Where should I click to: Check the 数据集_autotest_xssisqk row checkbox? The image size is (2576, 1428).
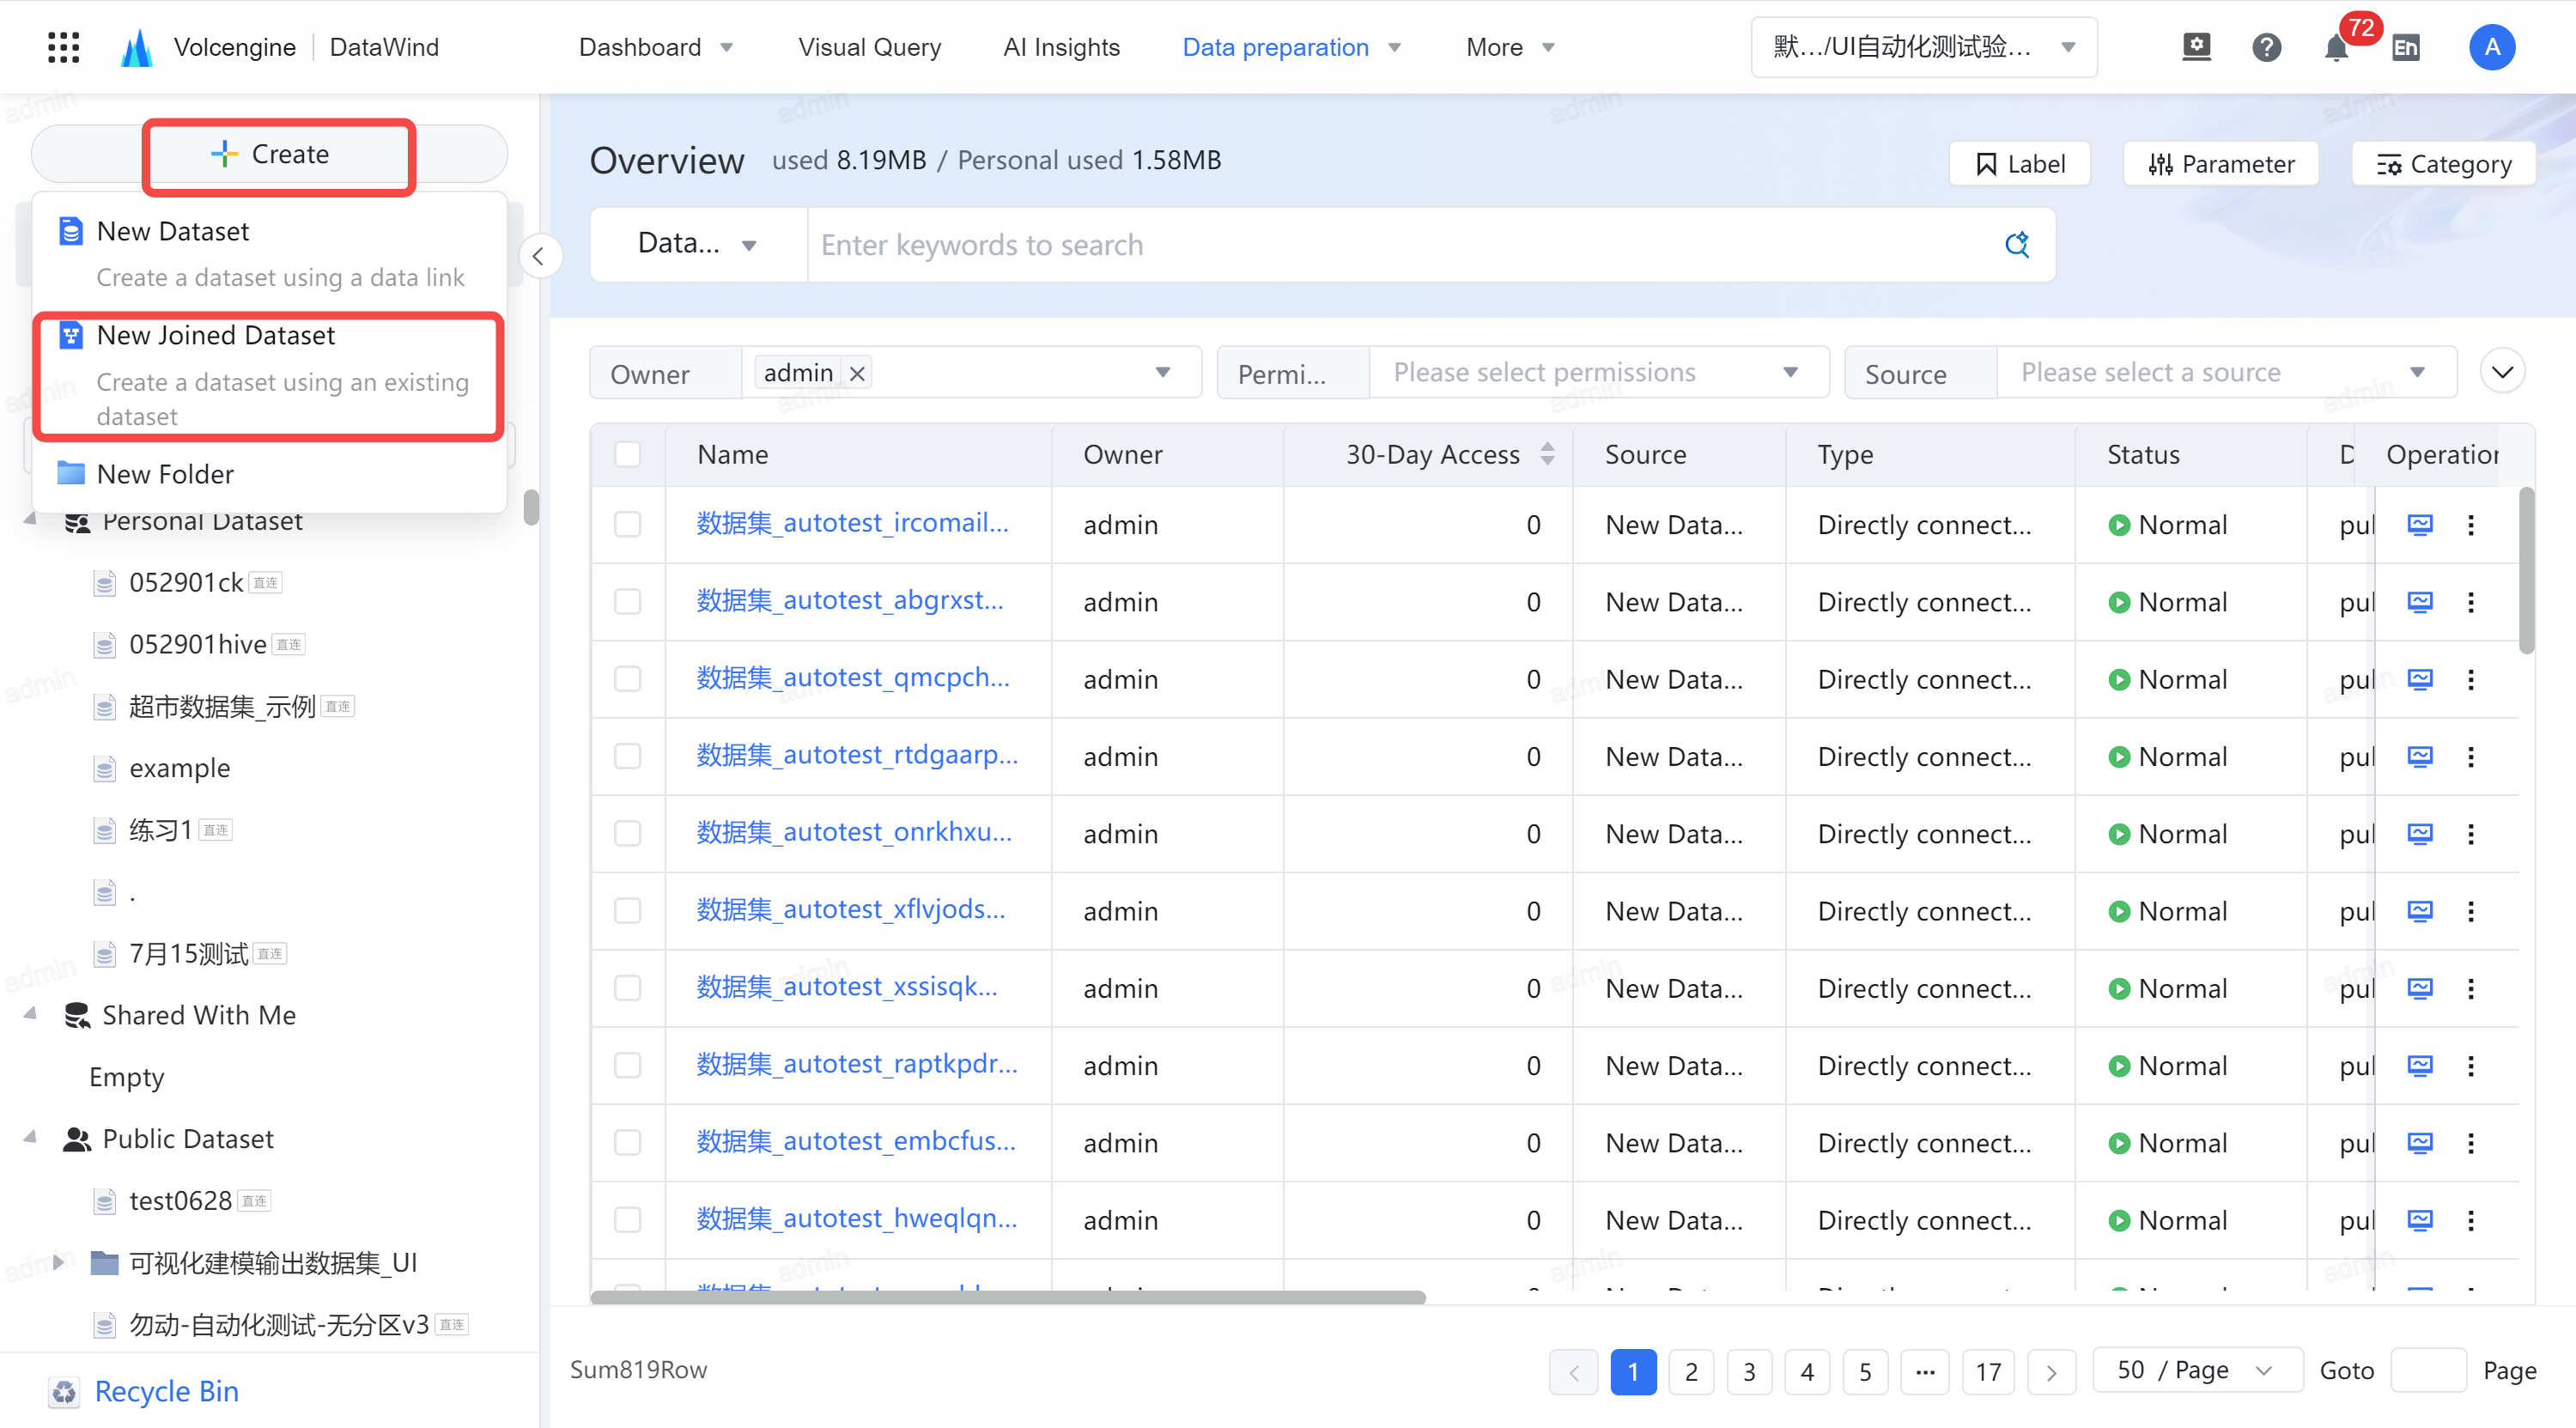click(628, 988)
